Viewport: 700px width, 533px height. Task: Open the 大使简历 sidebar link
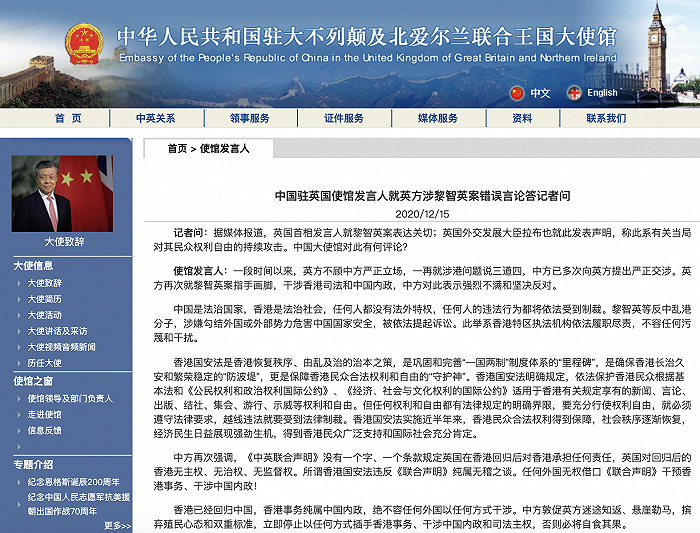(x=45, y=299)
